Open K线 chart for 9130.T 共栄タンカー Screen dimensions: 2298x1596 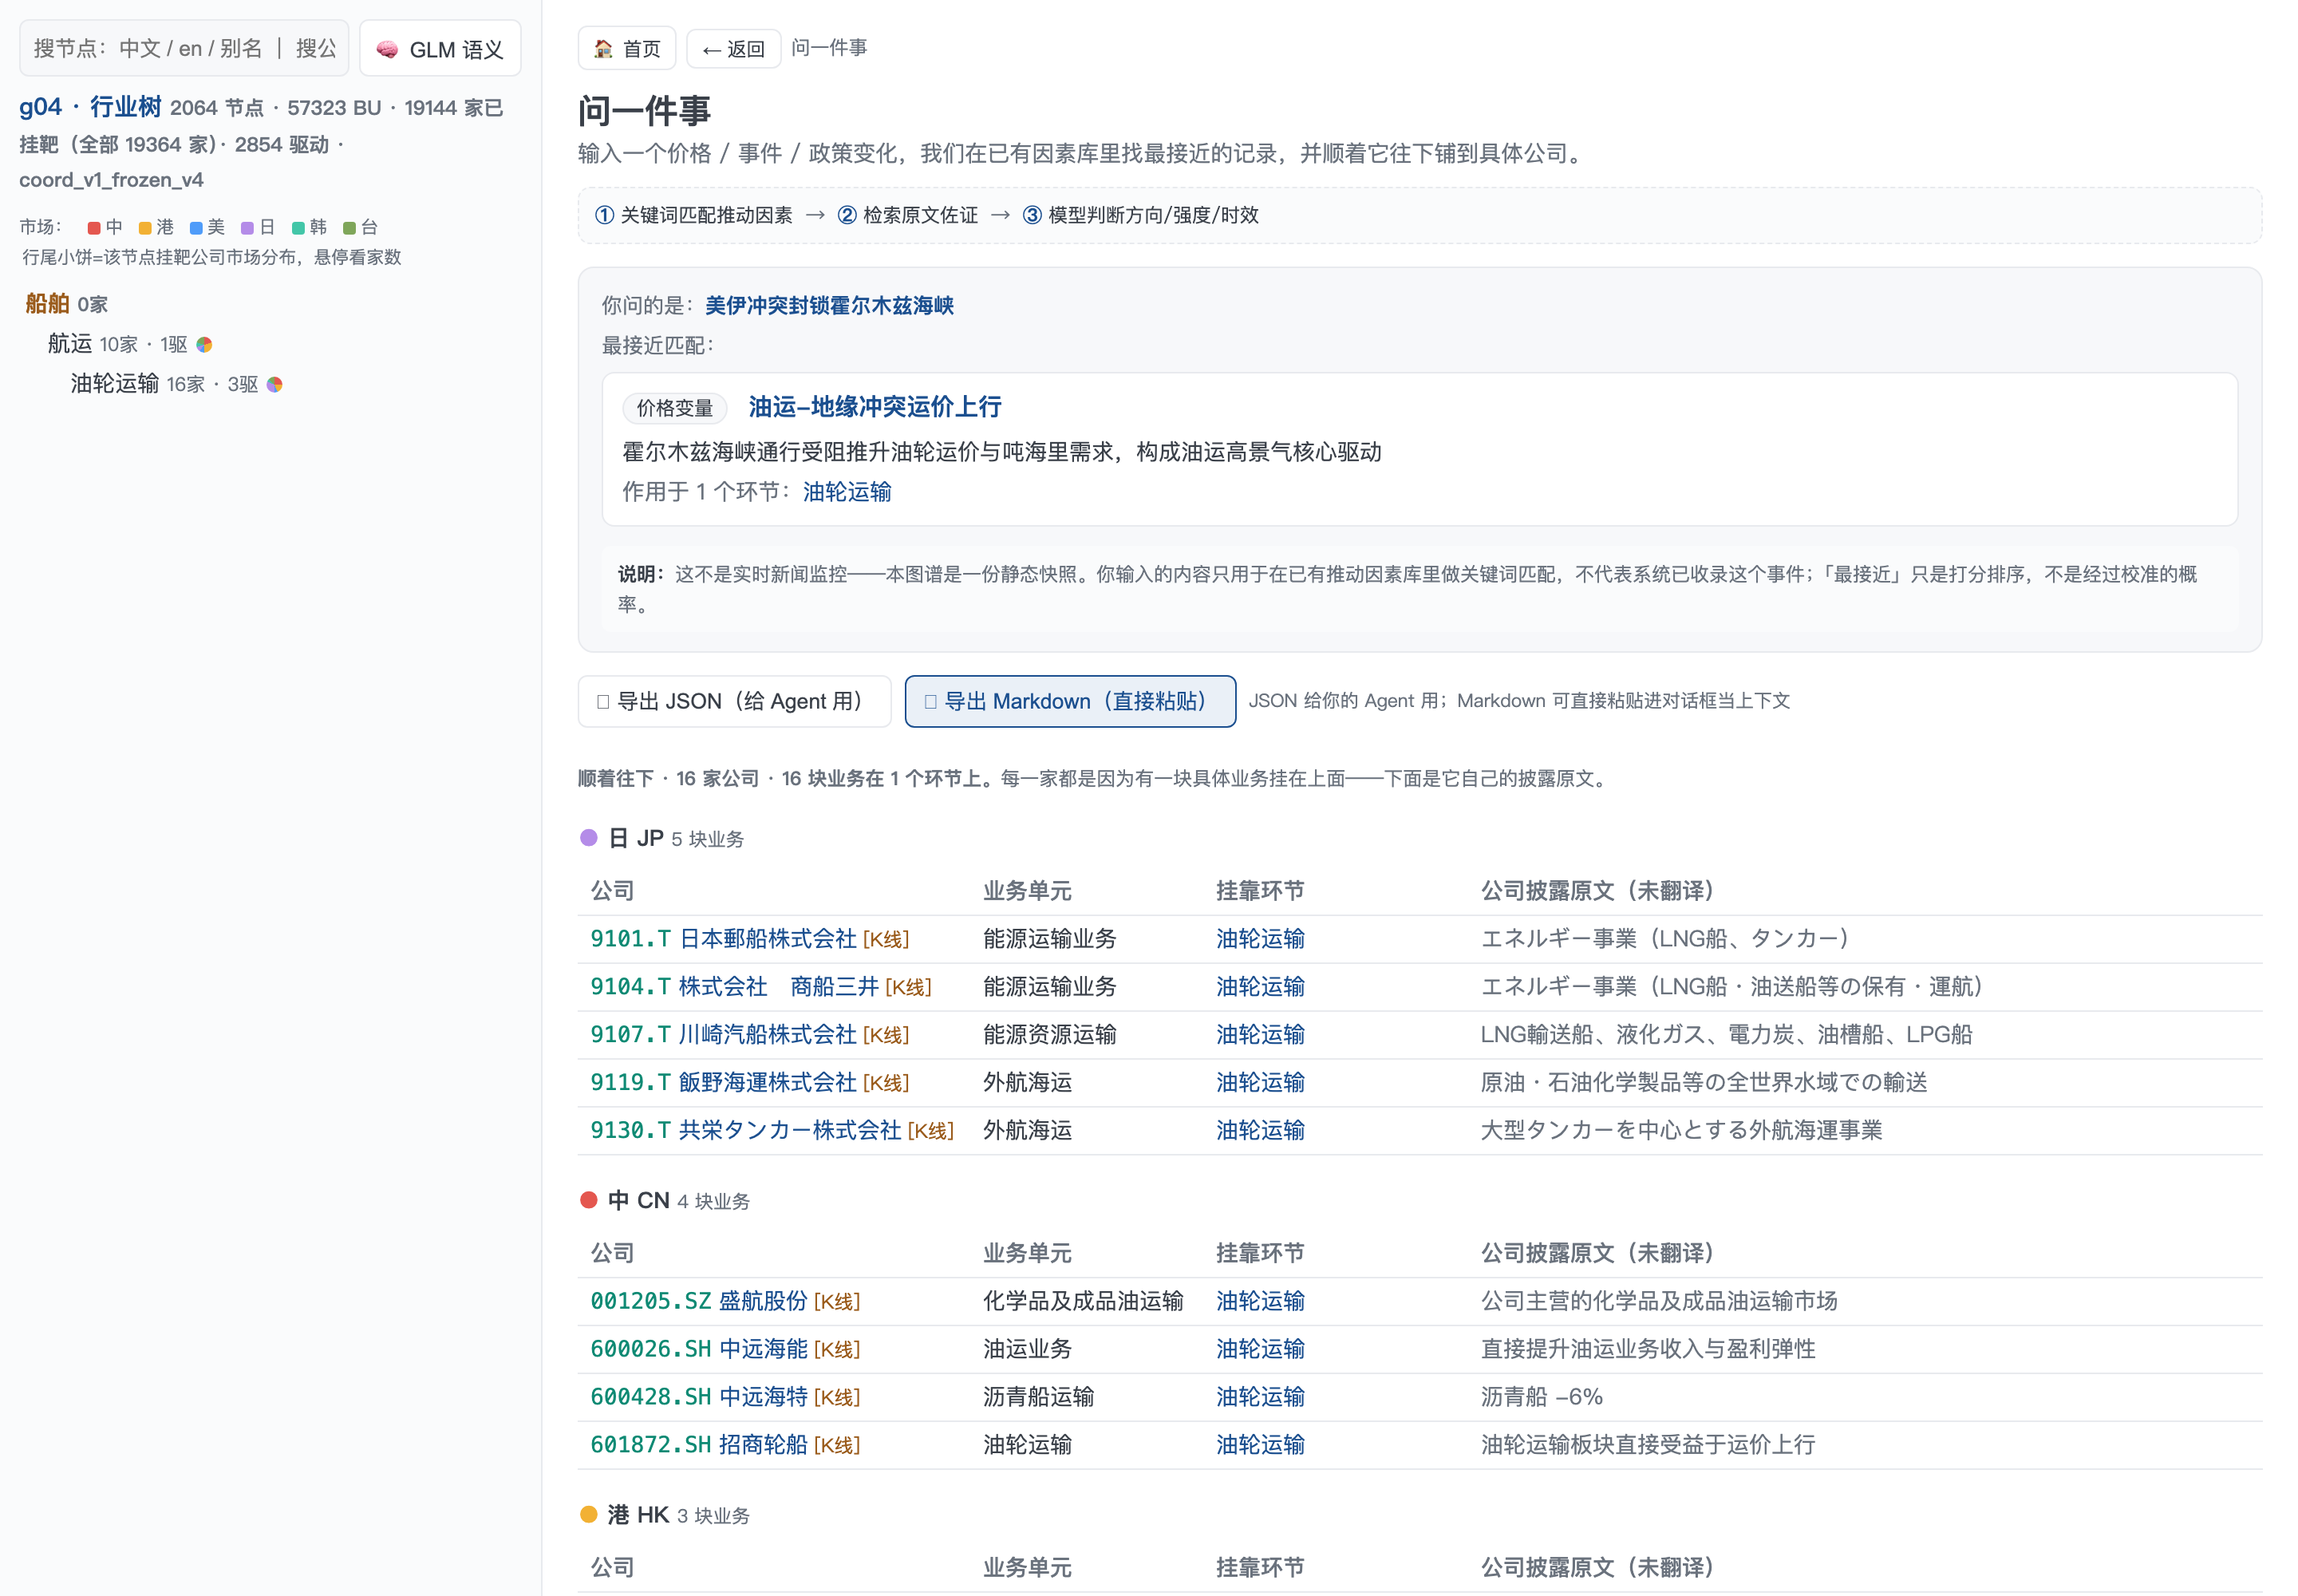931,1132
